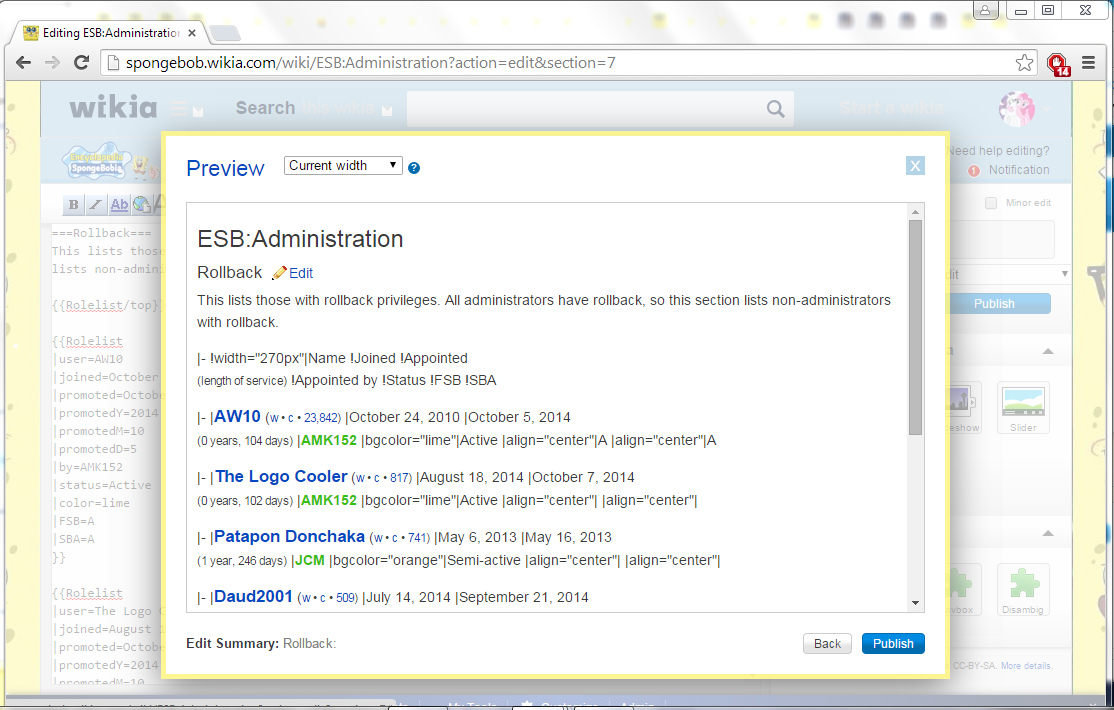Click the Notification alert in the editor sidebar
The width and height of the screenshot is (1114, 710).
tap(1019, 170)
